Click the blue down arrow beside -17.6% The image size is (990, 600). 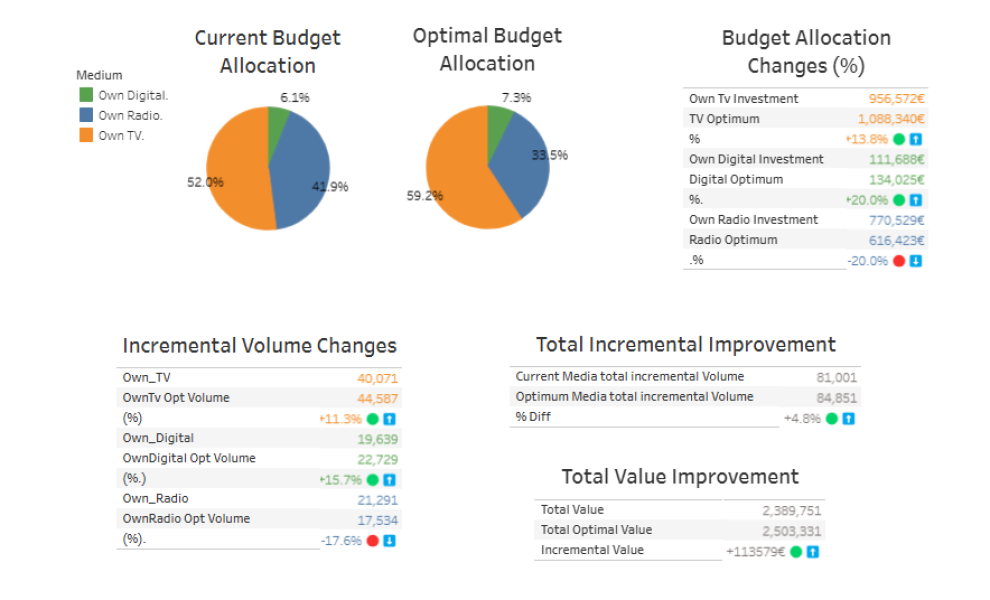point(390,541)
